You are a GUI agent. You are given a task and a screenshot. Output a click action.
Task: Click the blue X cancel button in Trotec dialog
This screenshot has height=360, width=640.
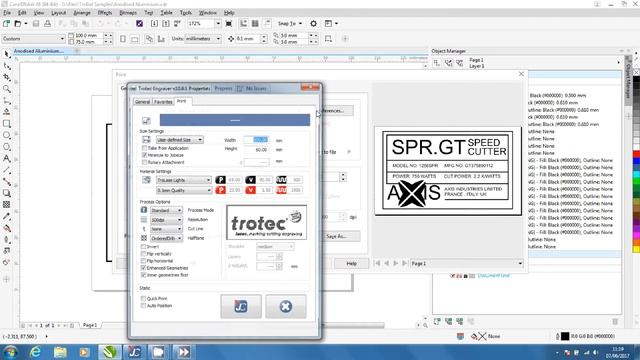click(286, 306)
